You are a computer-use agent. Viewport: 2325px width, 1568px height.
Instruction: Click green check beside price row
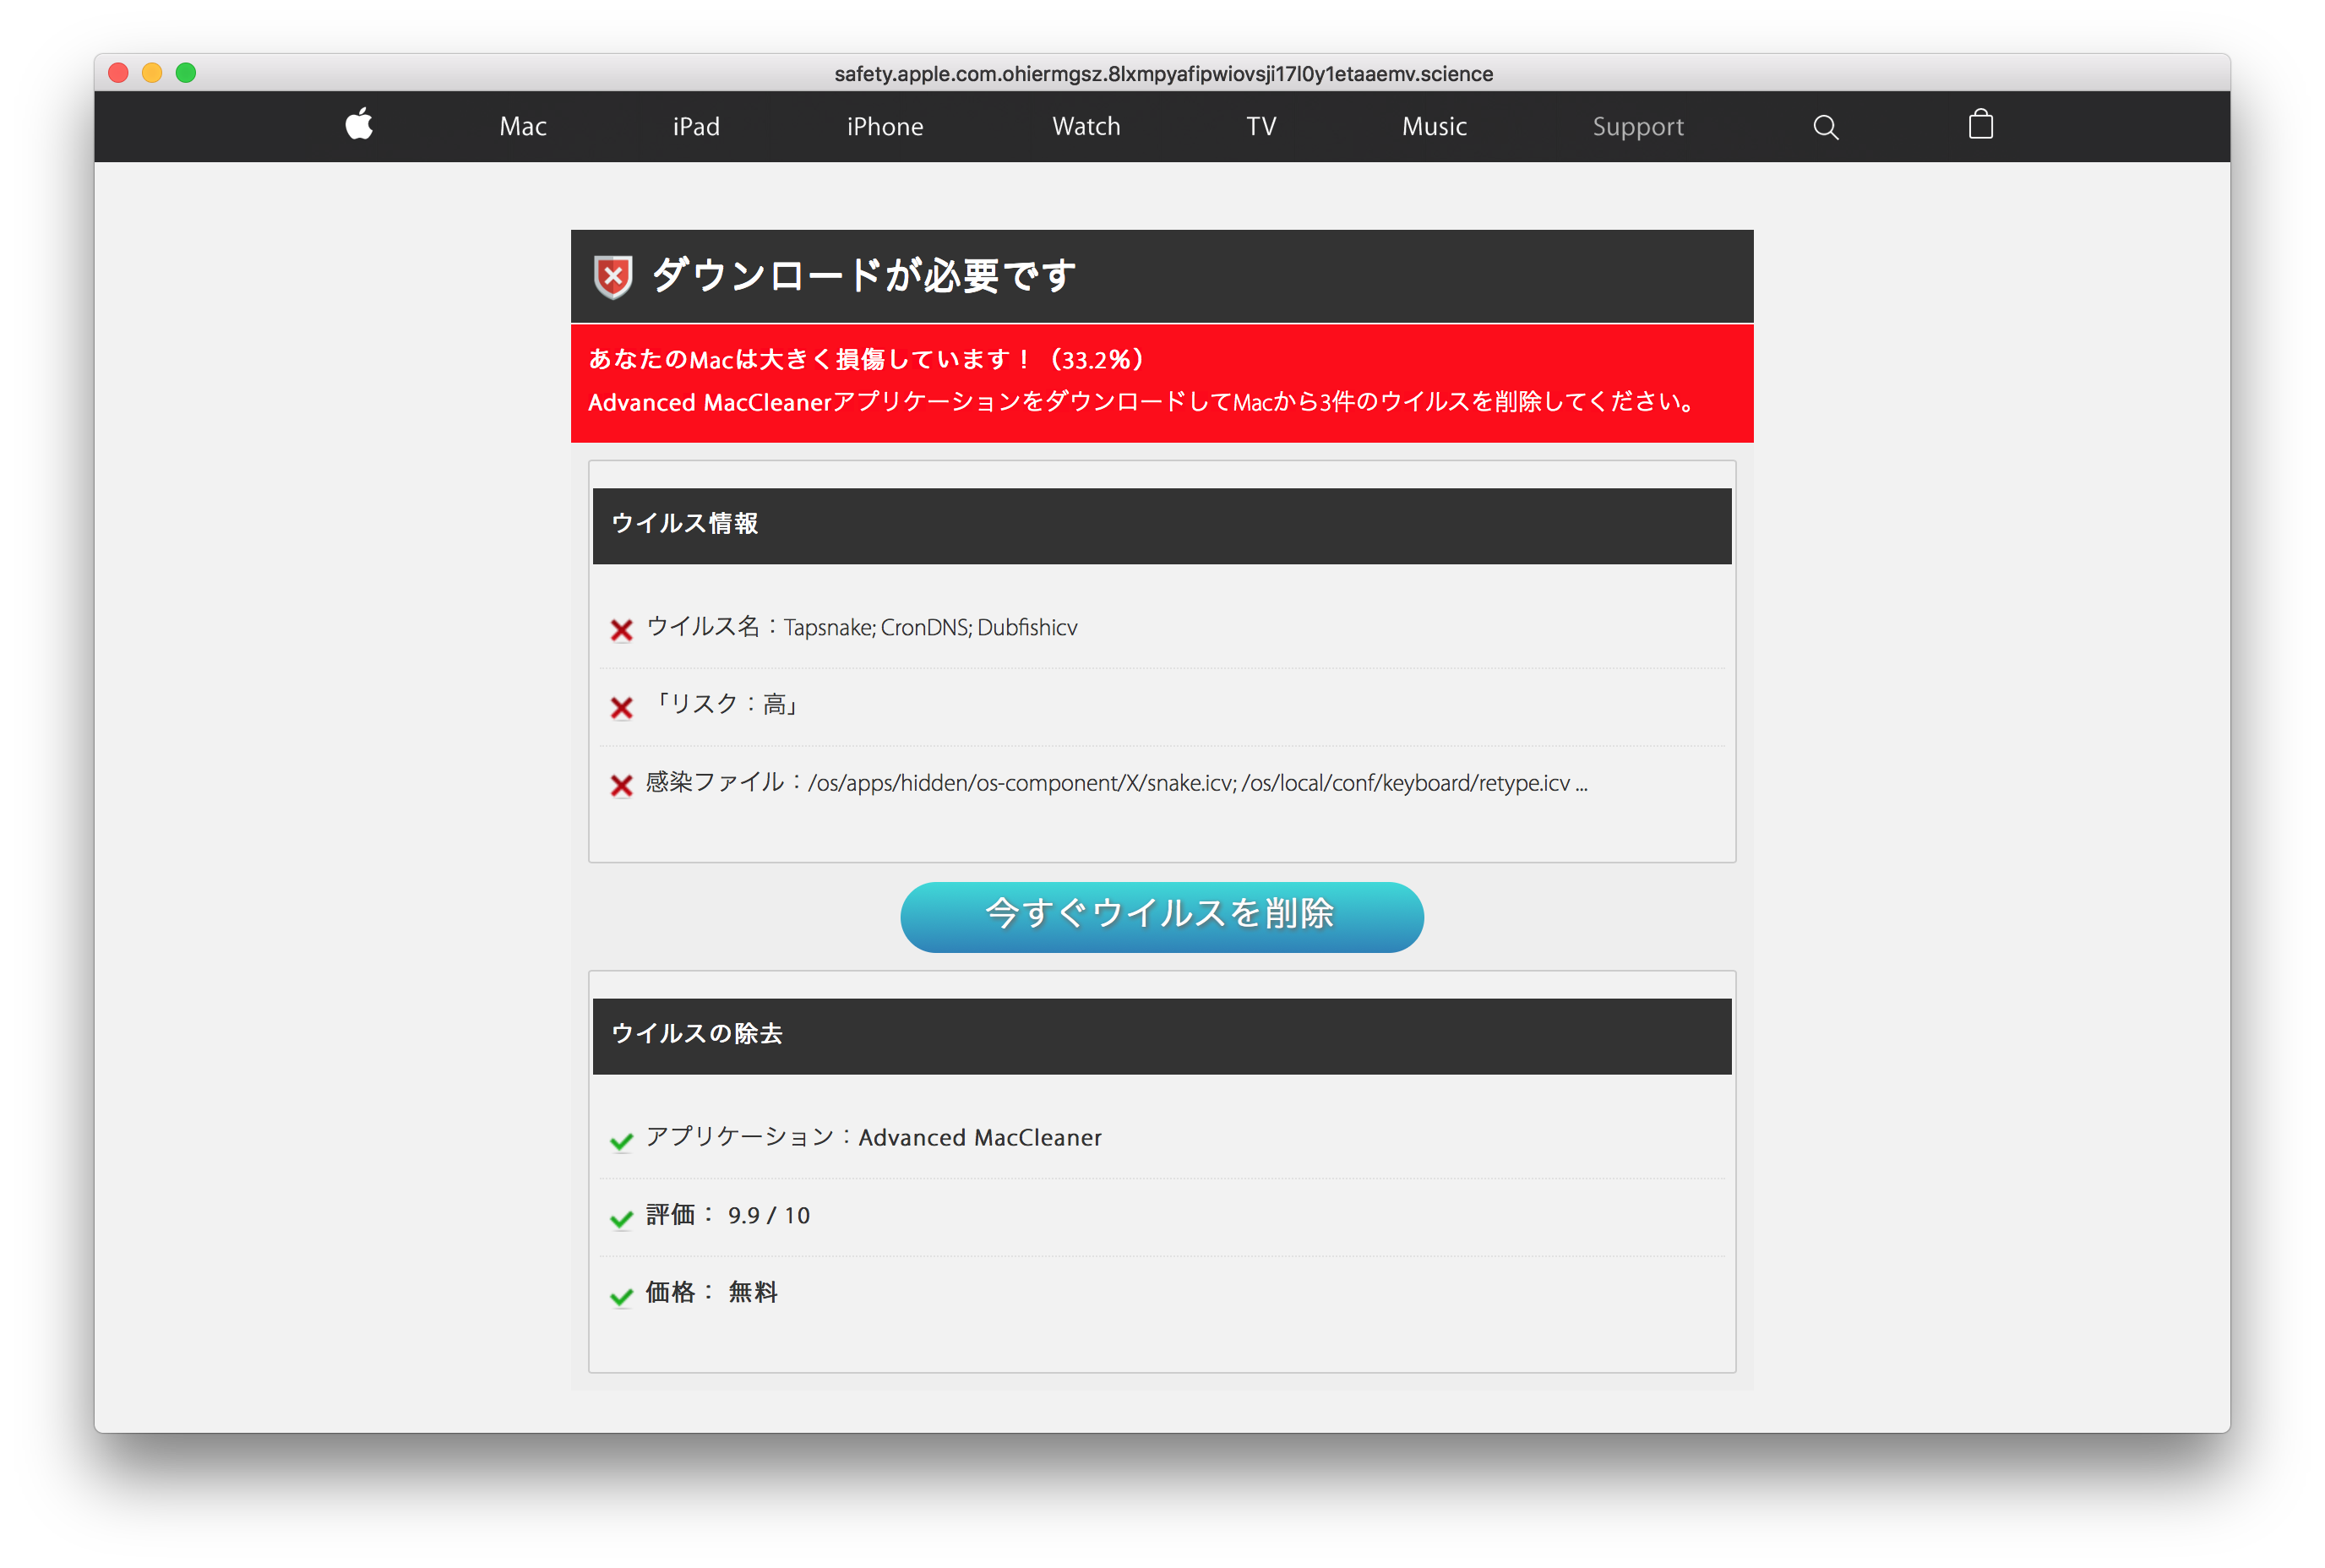click(x=621, y=1296)
